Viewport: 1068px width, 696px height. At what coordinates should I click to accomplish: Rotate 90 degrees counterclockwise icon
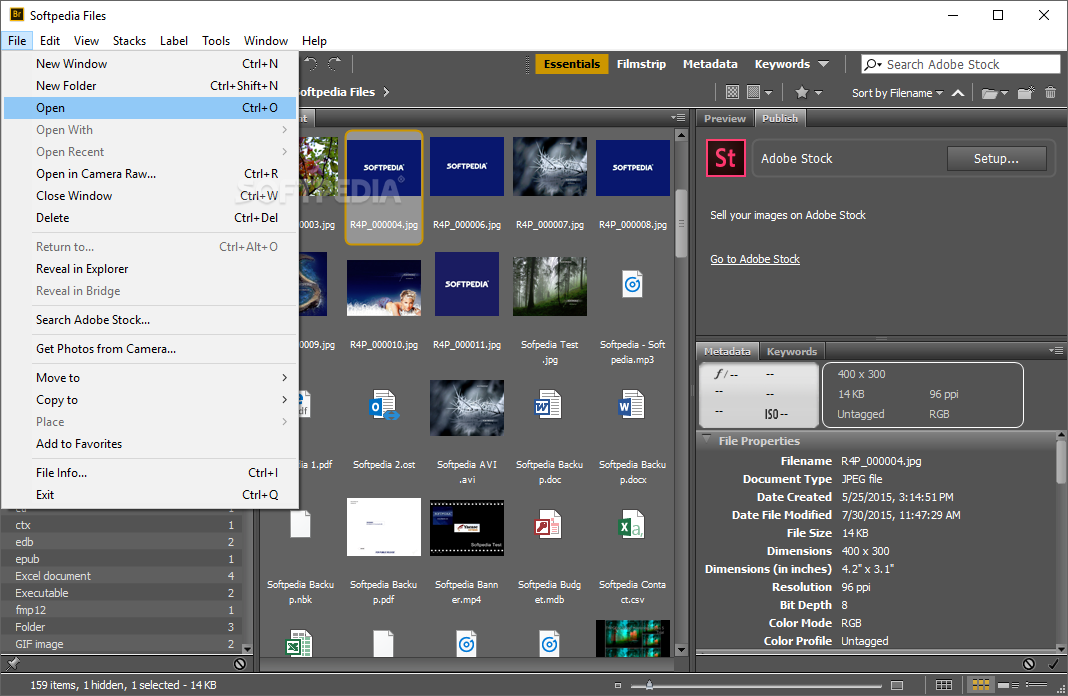coord(311,64)
